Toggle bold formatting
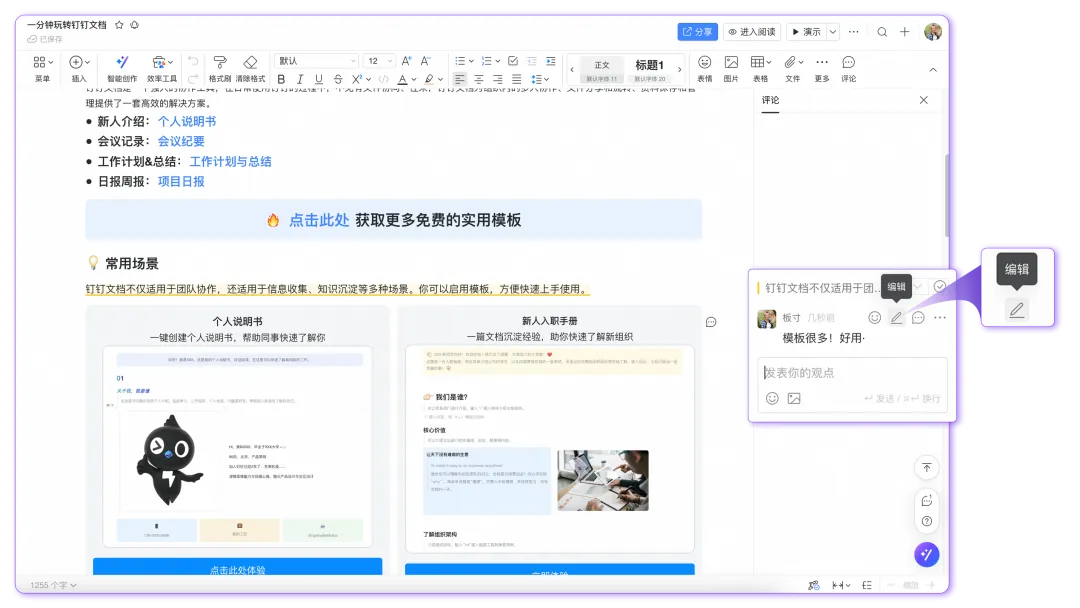The image size is (1080, 608). (x=281, y=79)
